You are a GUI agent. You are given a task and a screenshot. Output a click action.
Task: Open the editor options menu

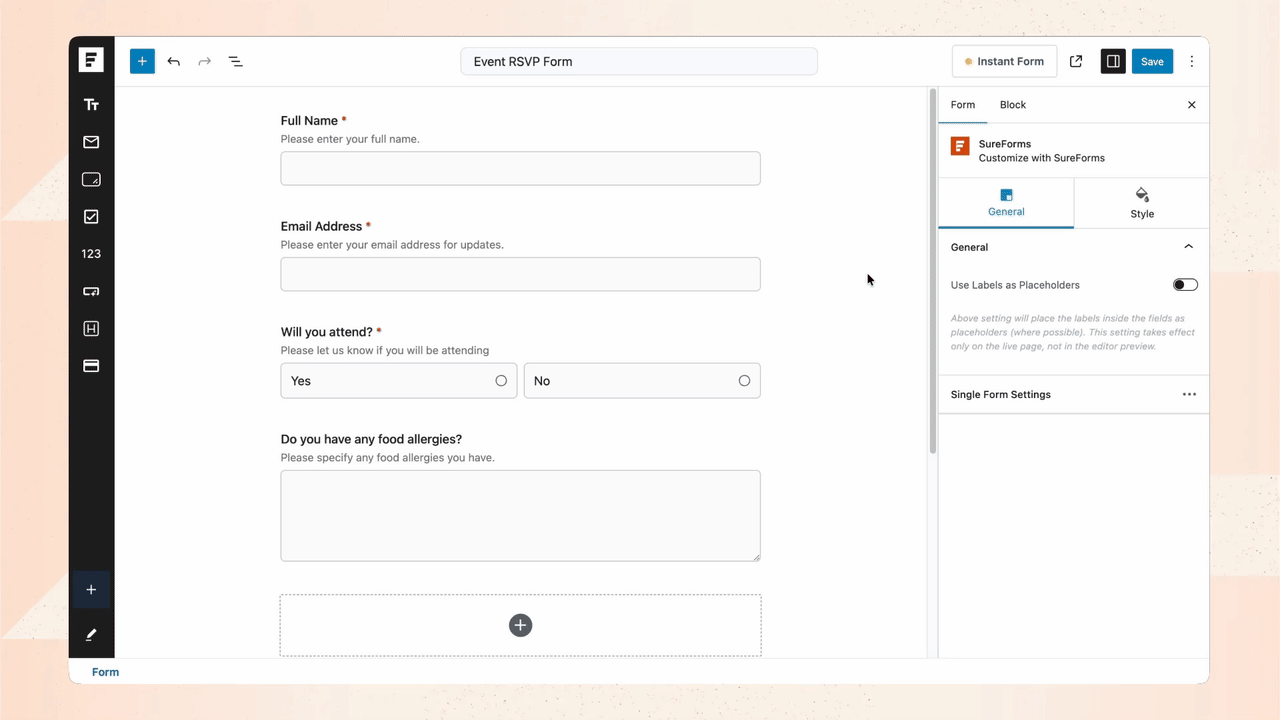pyautogui.click(x=1192, y=61)
